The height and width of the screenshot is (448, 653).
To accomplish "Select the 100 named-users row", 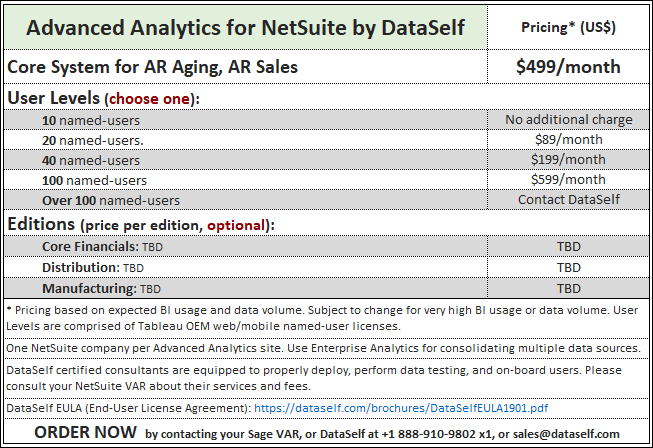I will click(x=326, y=180).
